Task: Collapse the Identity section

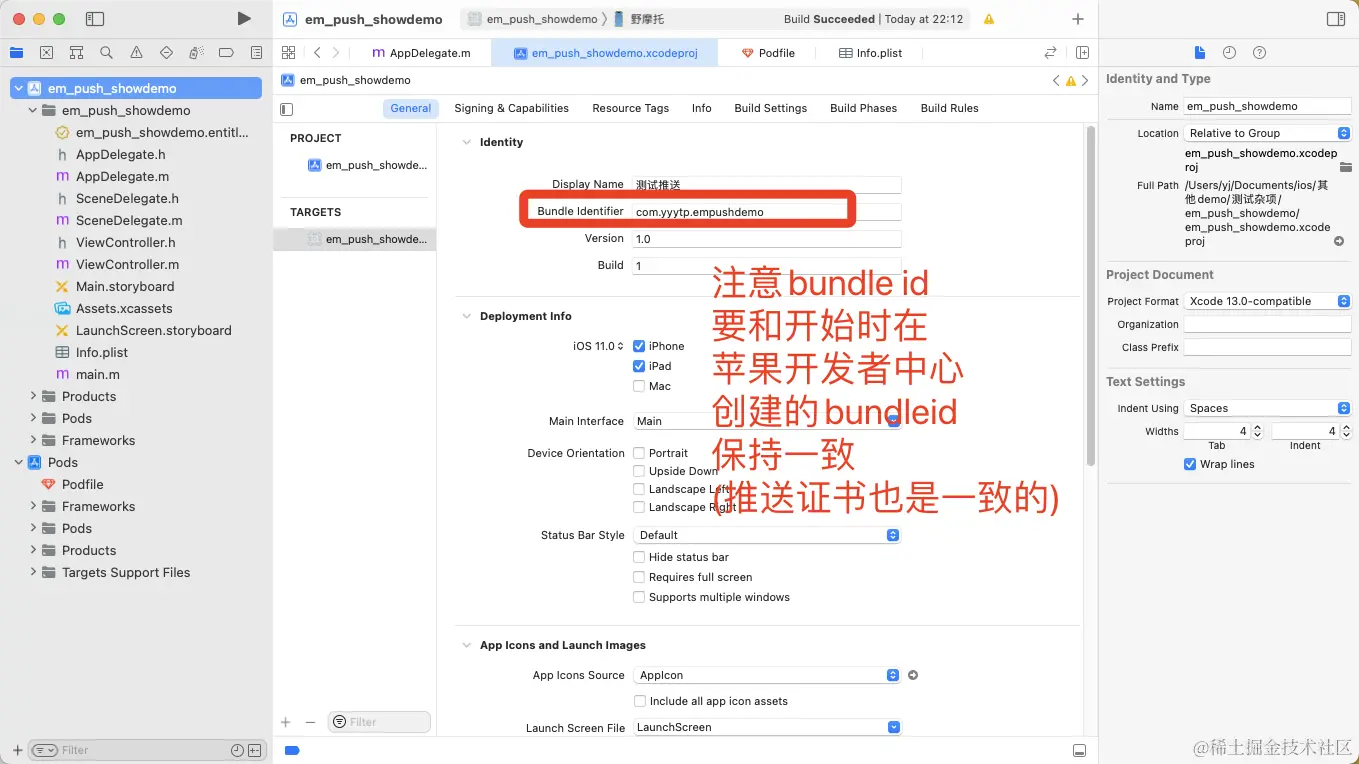Action: tap(466, 142)
